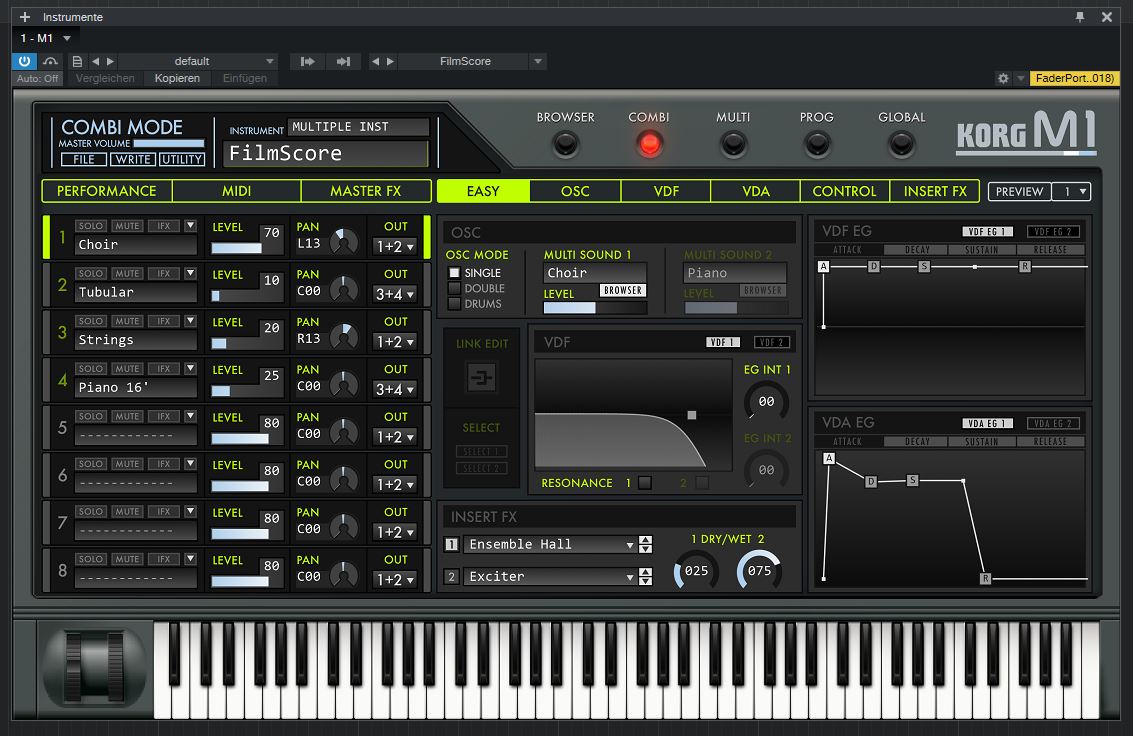Mute the Piano 16' timbre

click(x=127, y=369)
